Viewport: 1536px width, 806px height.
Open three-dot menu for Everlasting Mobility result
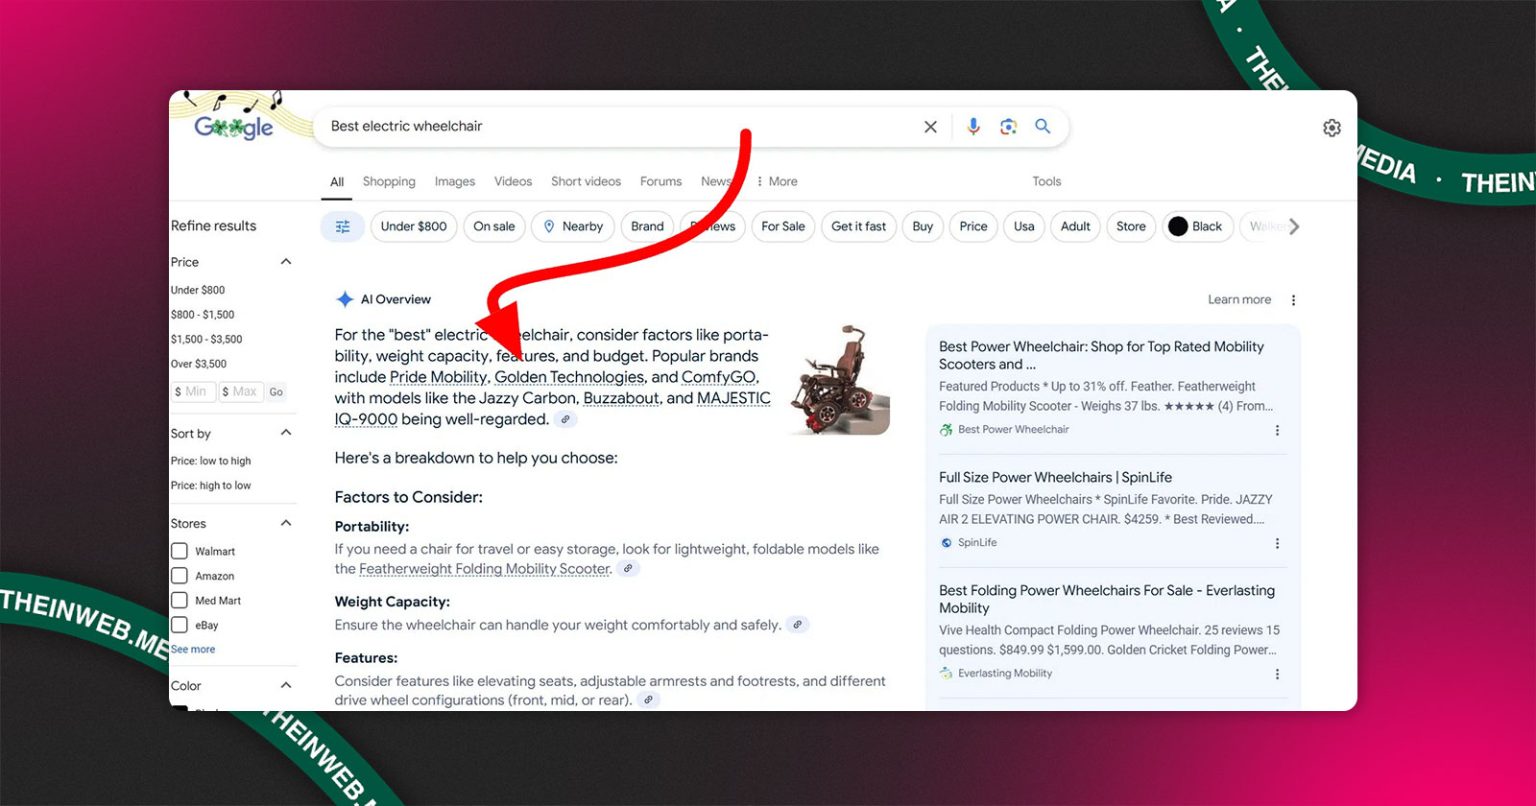(1277, 674)
